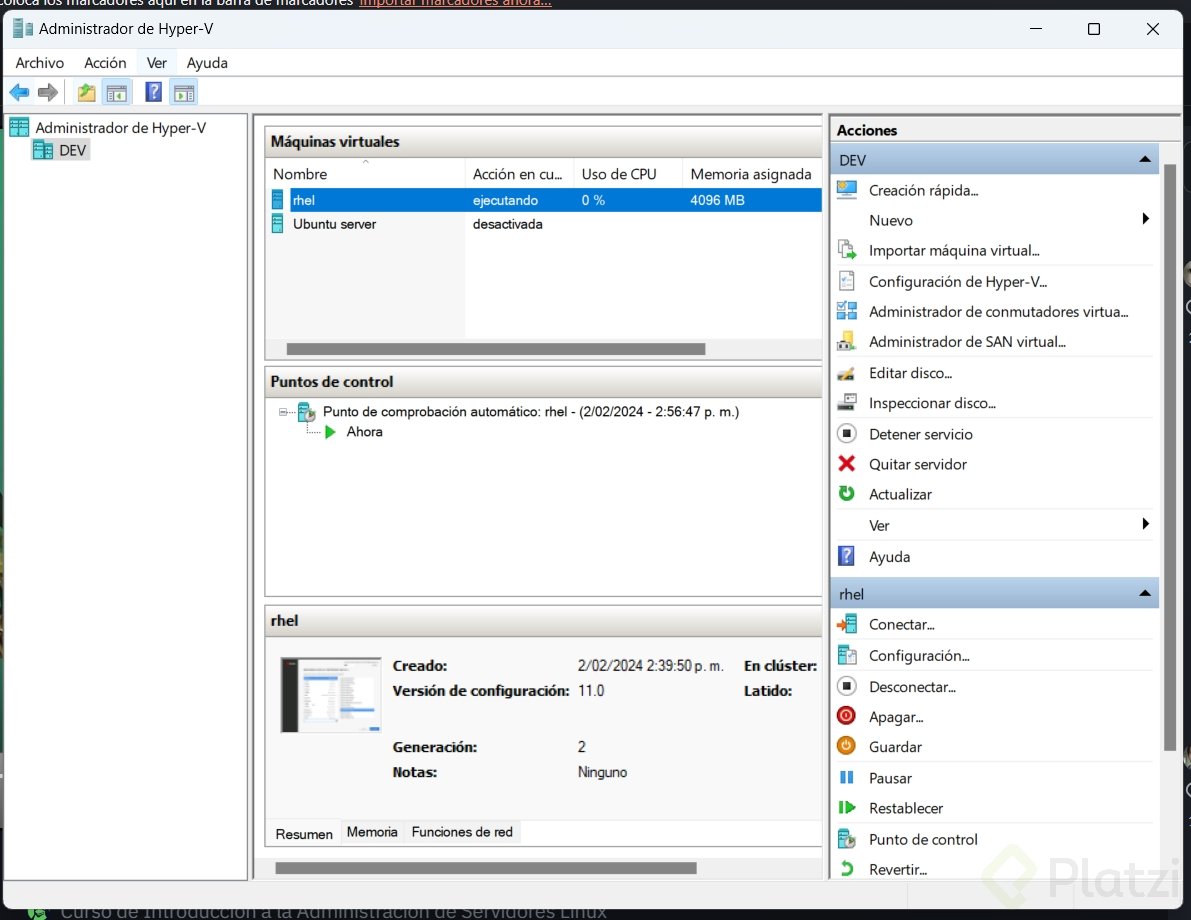Click the forward arrow toolbar icon
This screenshot has width=1191, height=920.
coord(48,93)
